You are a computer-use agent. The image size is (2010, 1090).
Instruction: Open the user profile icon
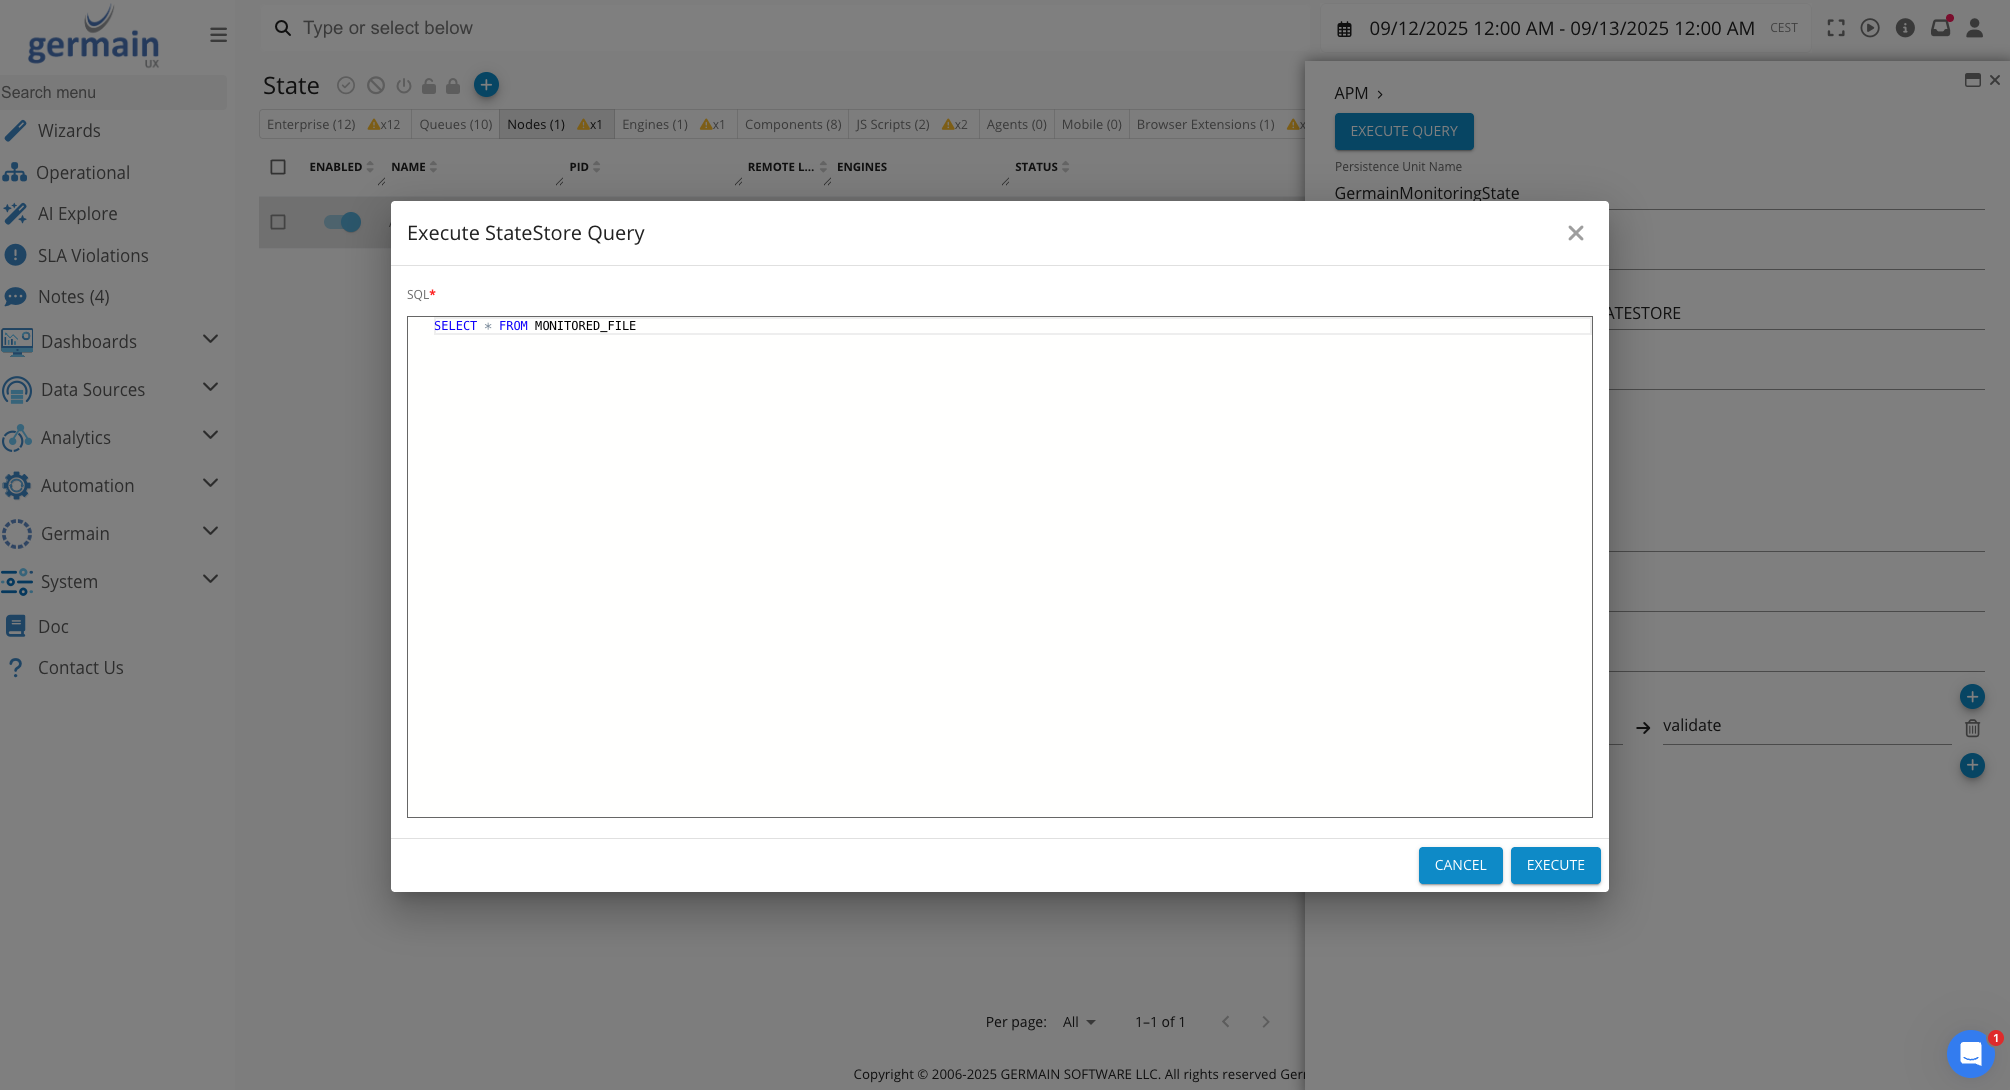tap(1974, 28)
